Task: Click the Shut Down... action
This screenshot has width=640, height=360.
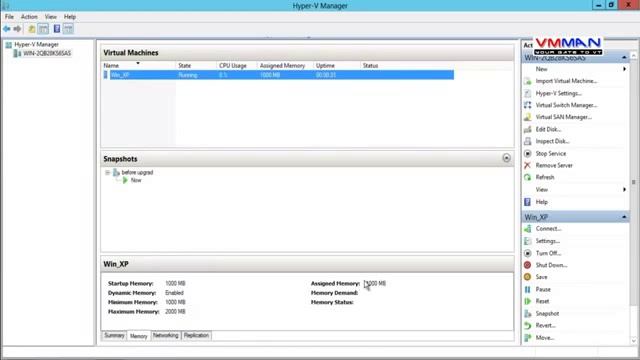Action: click(x=551, y=265)
